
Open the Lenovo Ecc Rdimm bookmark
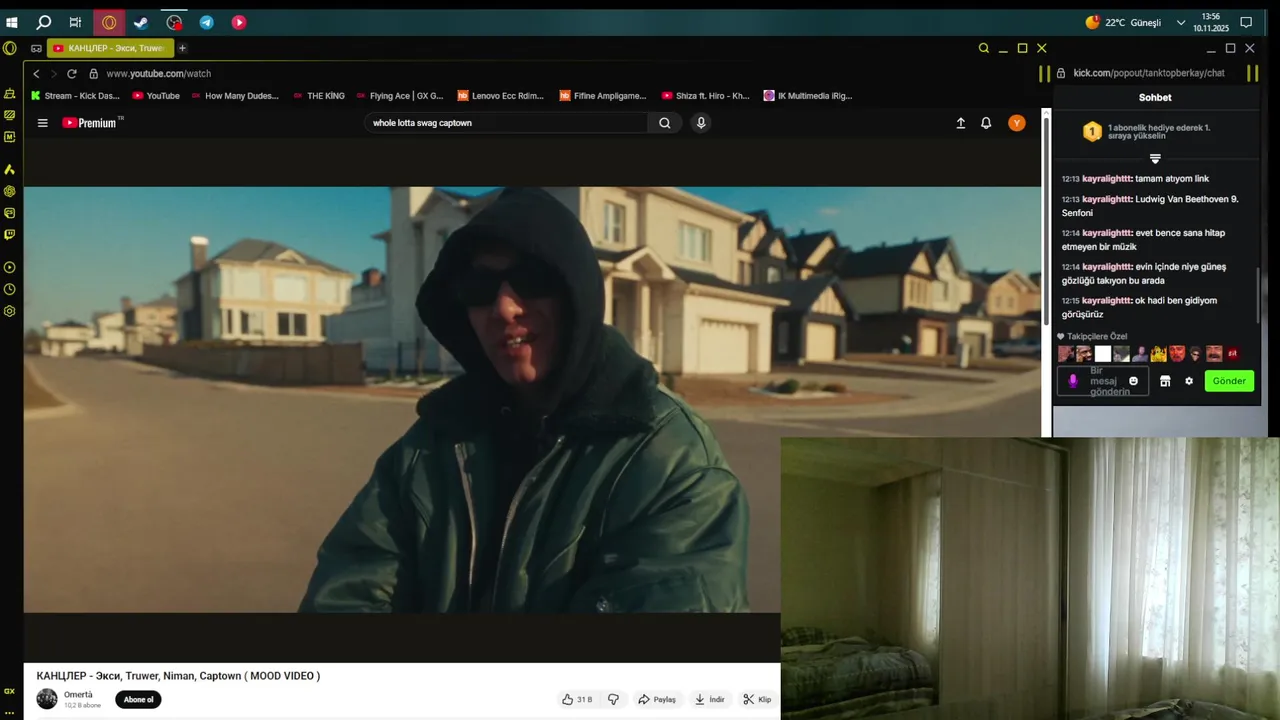point(501,96)
